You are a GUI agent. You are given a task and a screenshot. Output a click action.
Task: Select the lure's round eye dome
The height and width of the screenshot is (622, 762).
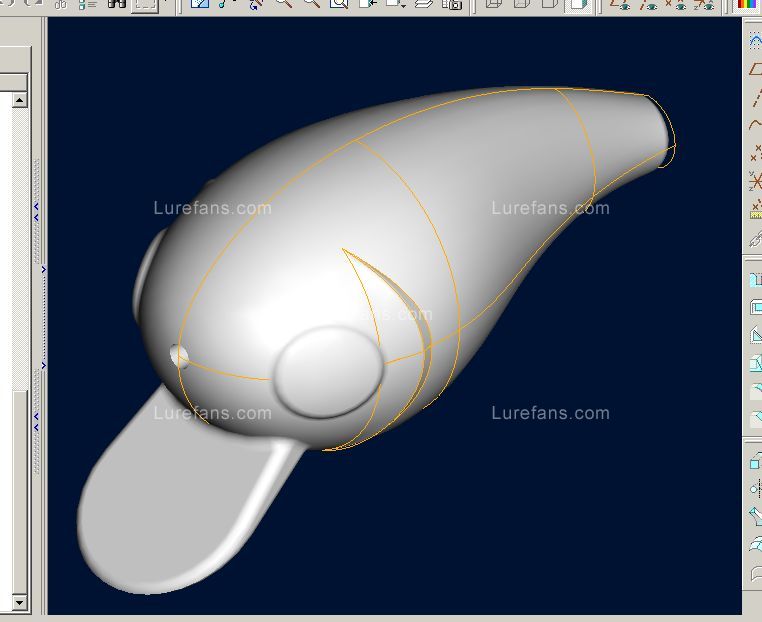[329, 373]
